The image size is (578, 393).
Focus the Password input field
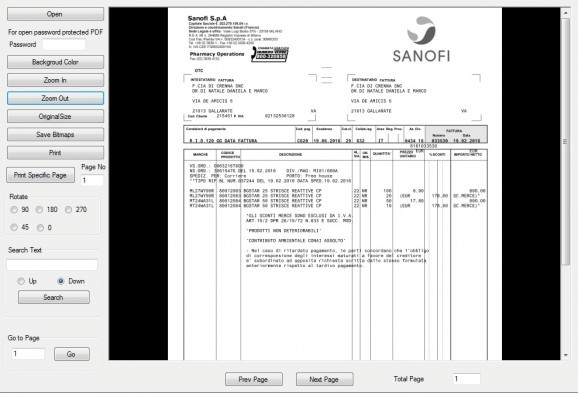(64, 45)
